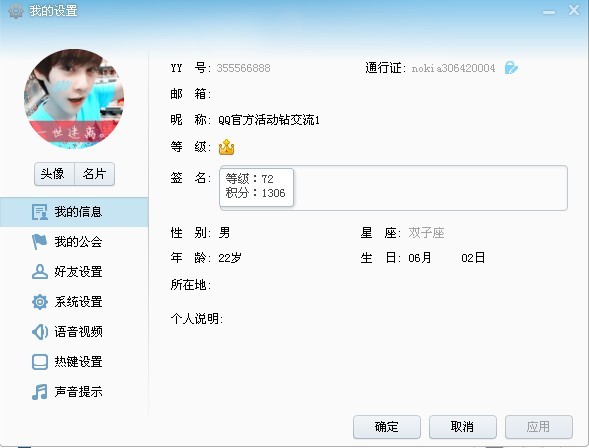
Task: Open the 性别 gender selector showing 男
Action: 224,233
